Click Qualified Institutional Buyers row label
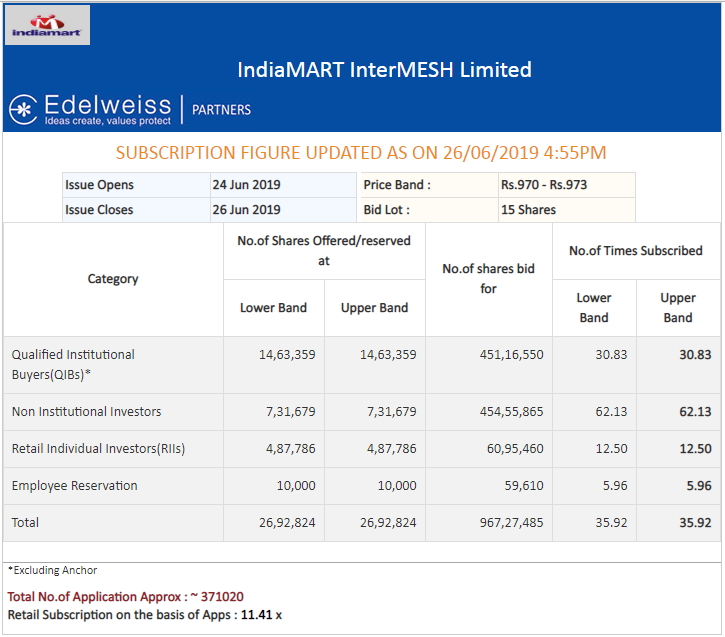Viewport: 725px width, 637px height. [x=73, y=364]
